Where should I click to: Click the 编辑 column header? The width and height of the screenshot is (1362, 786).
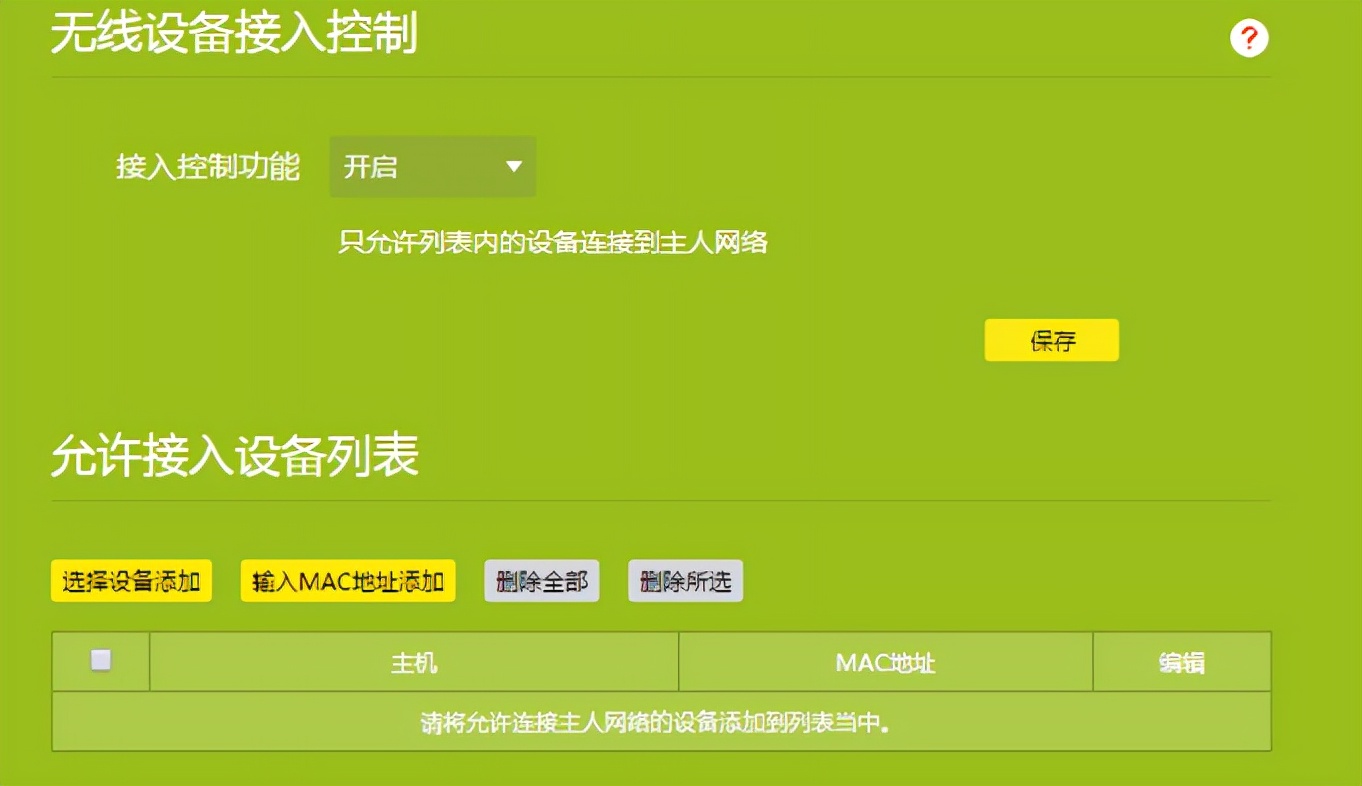point(1180,661)
